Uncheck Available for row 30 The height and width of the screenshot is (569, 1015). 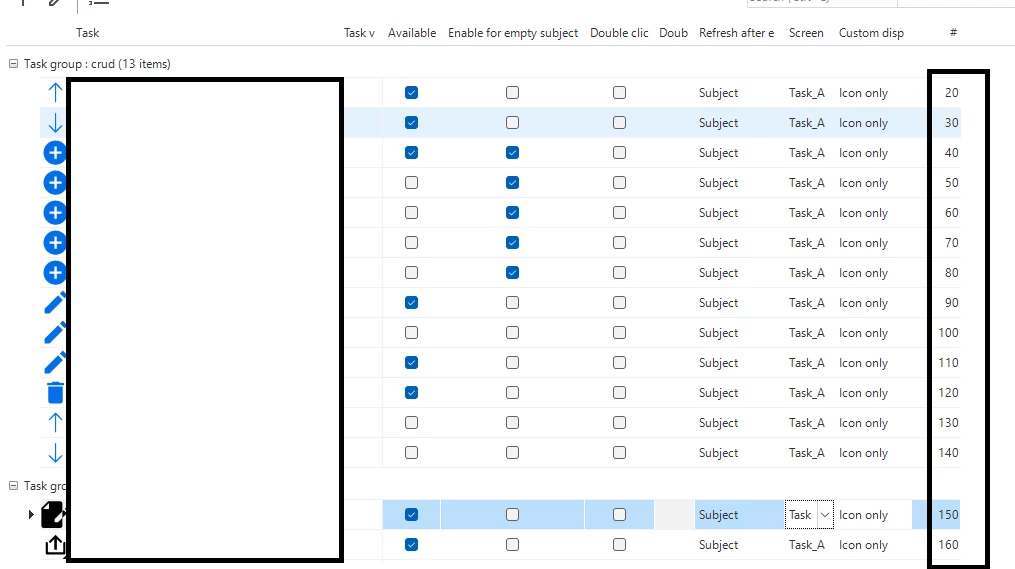tap(411, 122)
